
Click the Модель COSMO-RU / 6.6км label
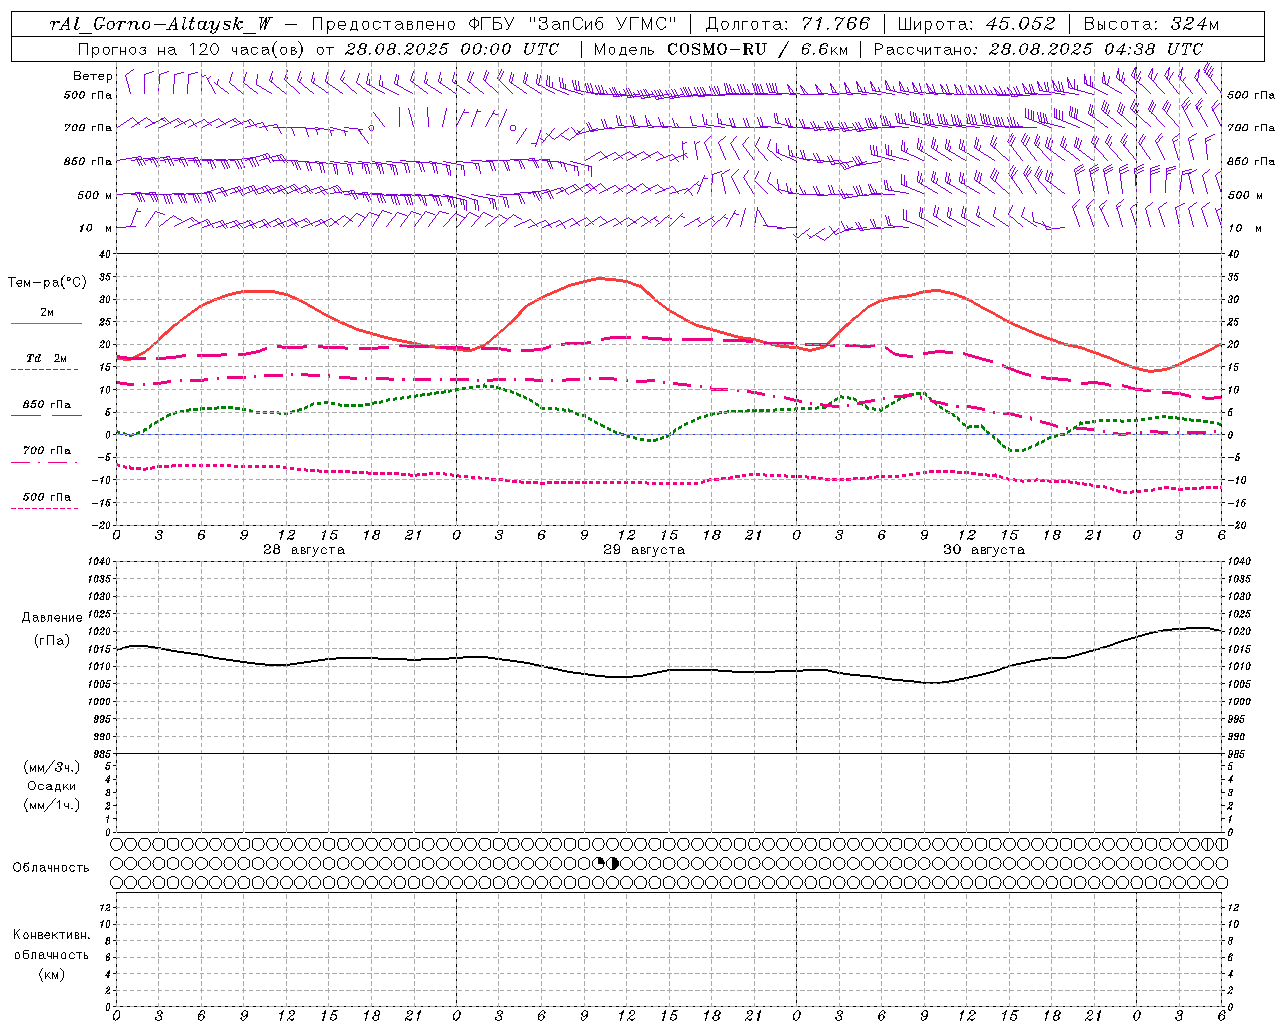pos(720,48)
